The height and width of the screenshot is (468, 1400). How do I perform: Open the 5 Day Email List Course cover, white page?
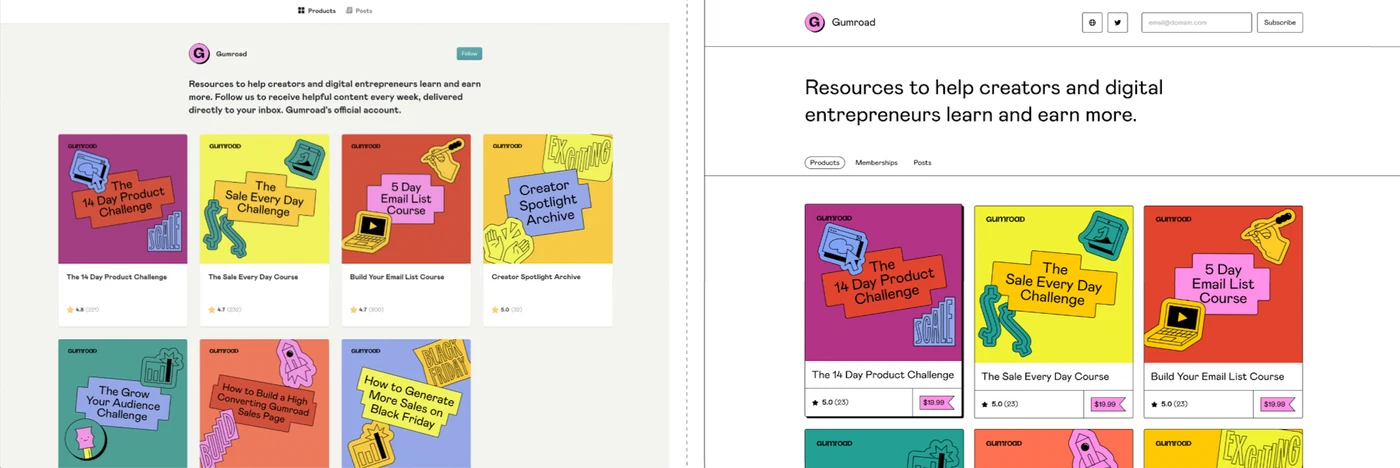coord(1223,284)
